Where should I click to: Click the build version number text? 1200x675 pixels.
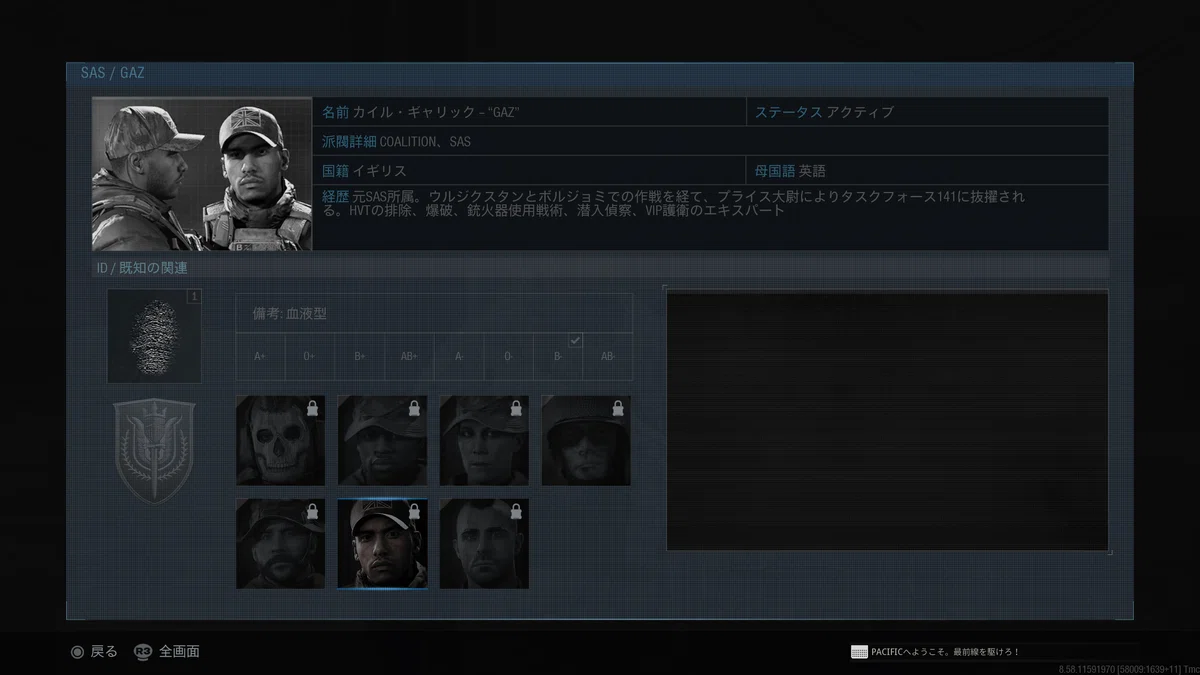1129,668
